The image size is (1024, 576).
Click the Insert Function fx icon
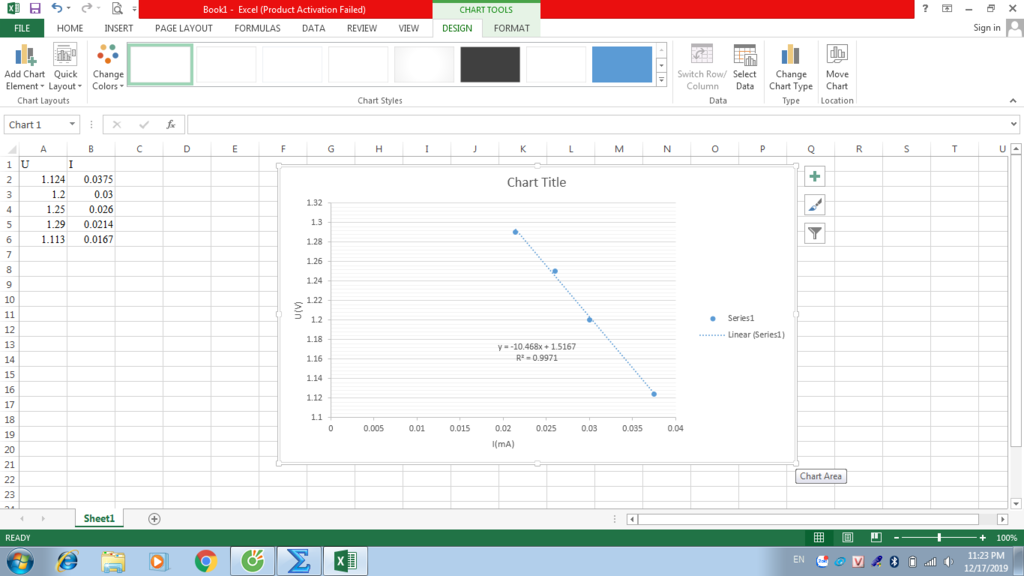[170, 124]
